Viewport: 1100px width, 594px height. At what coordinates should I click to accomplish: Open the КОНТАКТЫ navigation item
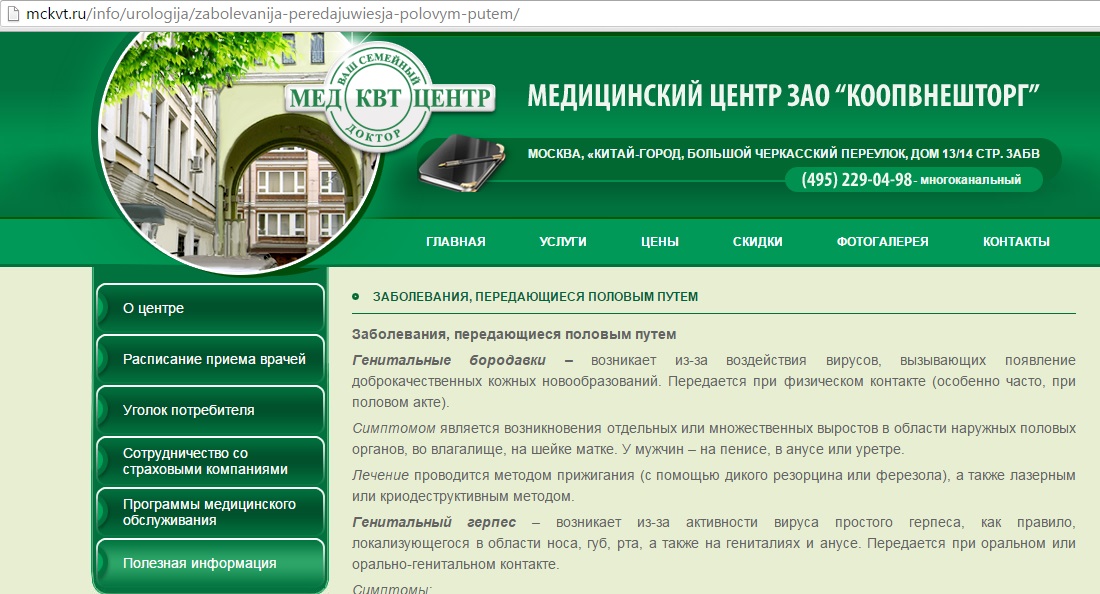click(x=1015, y=241)
